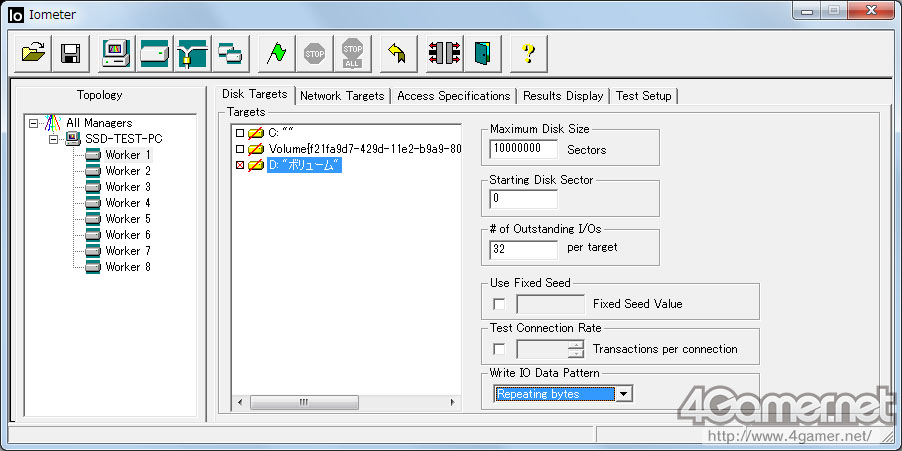Open test configuration file icon
Screen dimensions: 902x451
[x=33, y=53]
